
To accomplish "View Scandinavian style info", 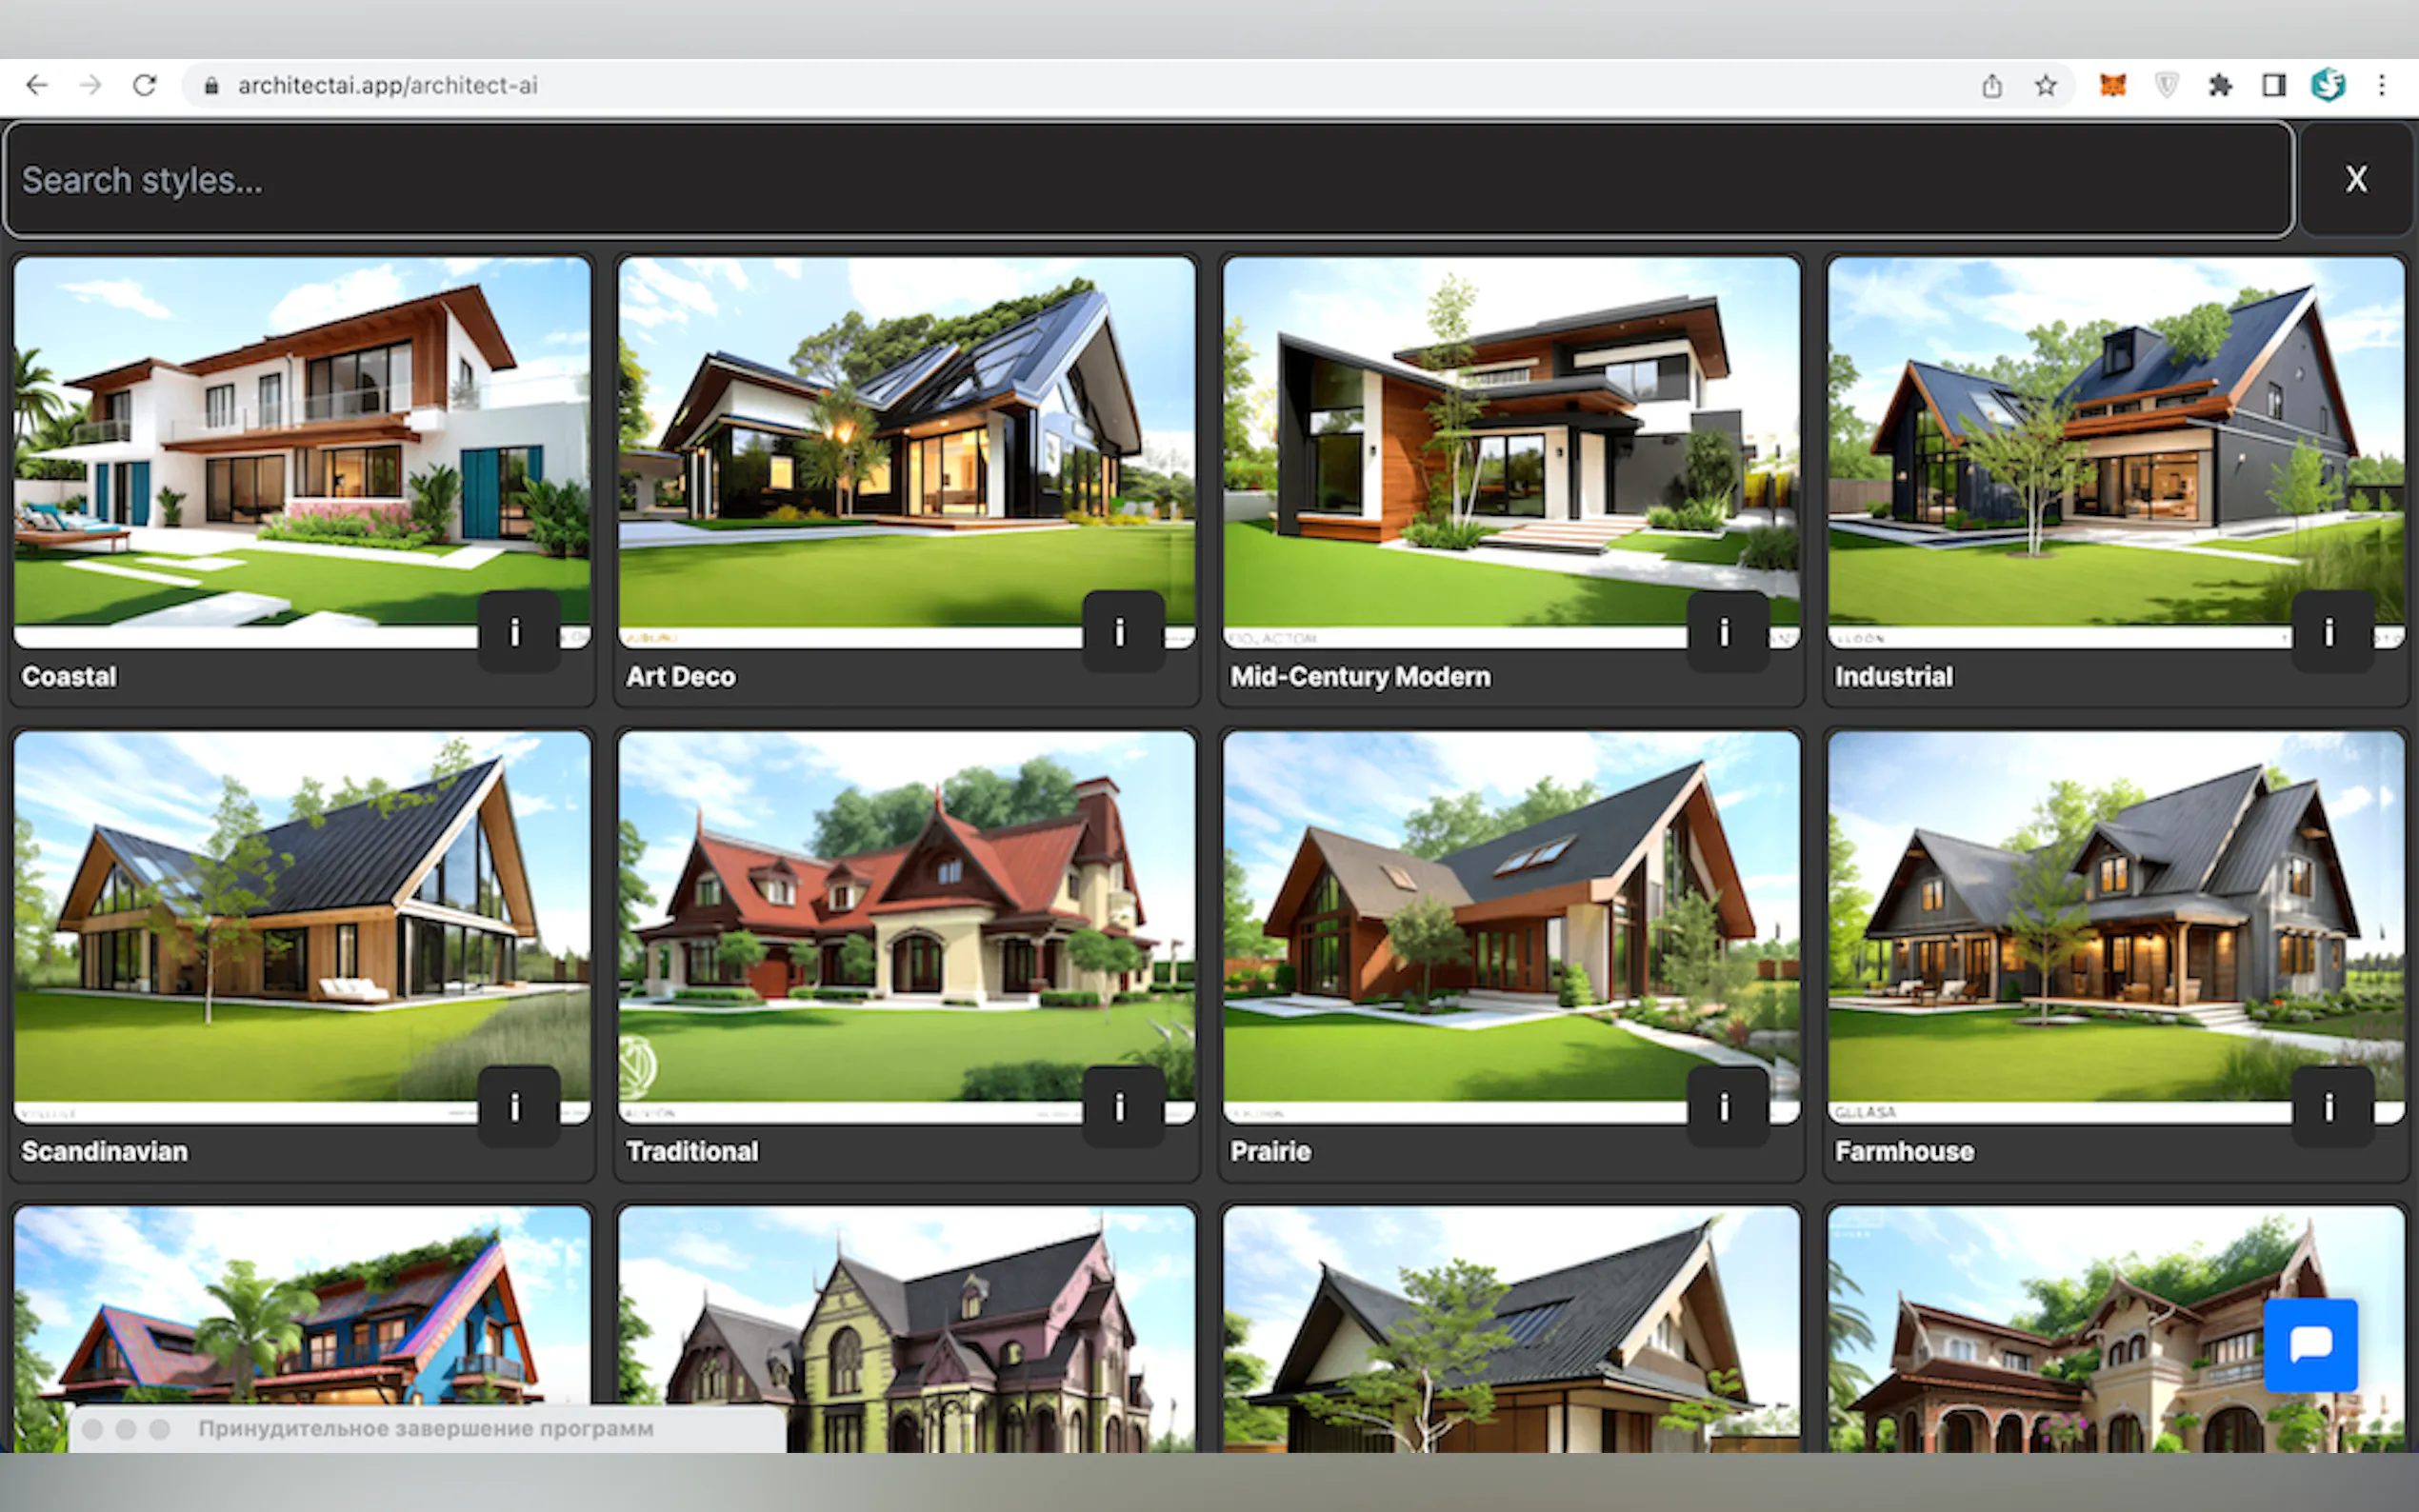I will coord(516,1106).
